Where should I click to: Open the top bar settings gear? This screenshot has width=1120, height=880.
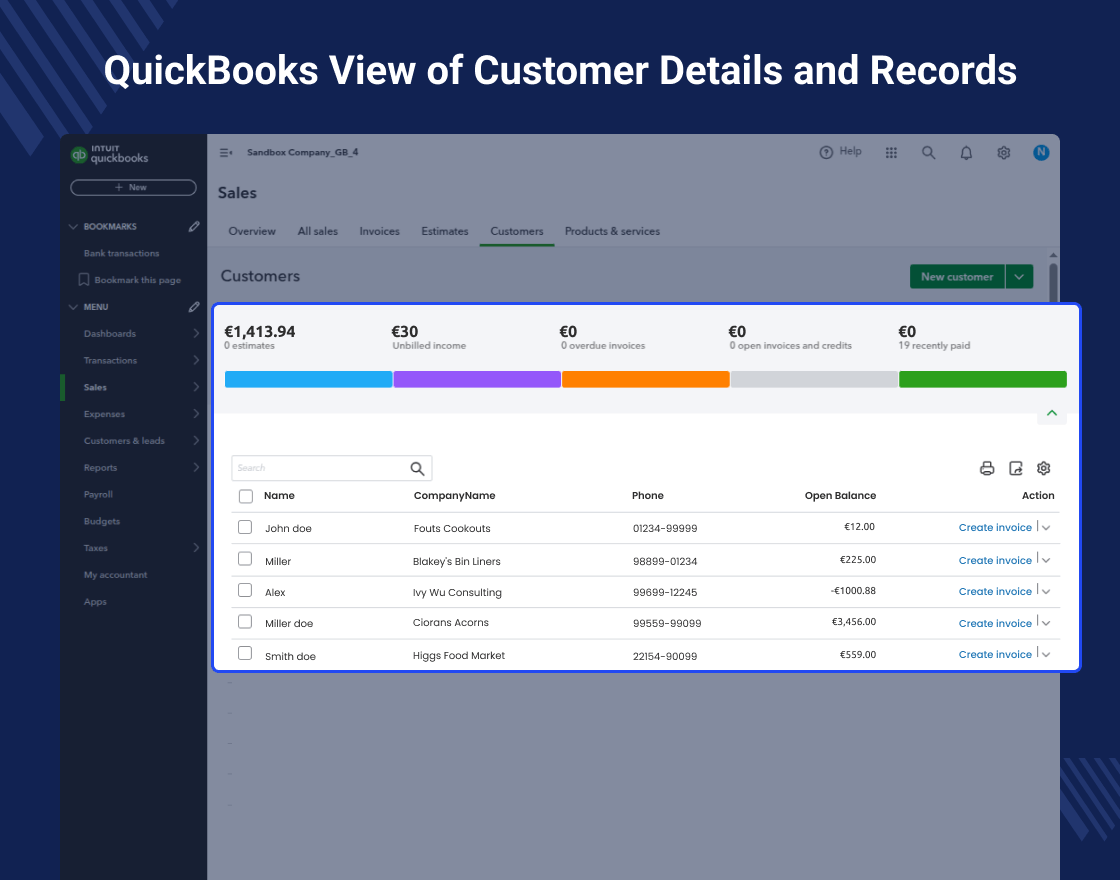(1004, 153)
